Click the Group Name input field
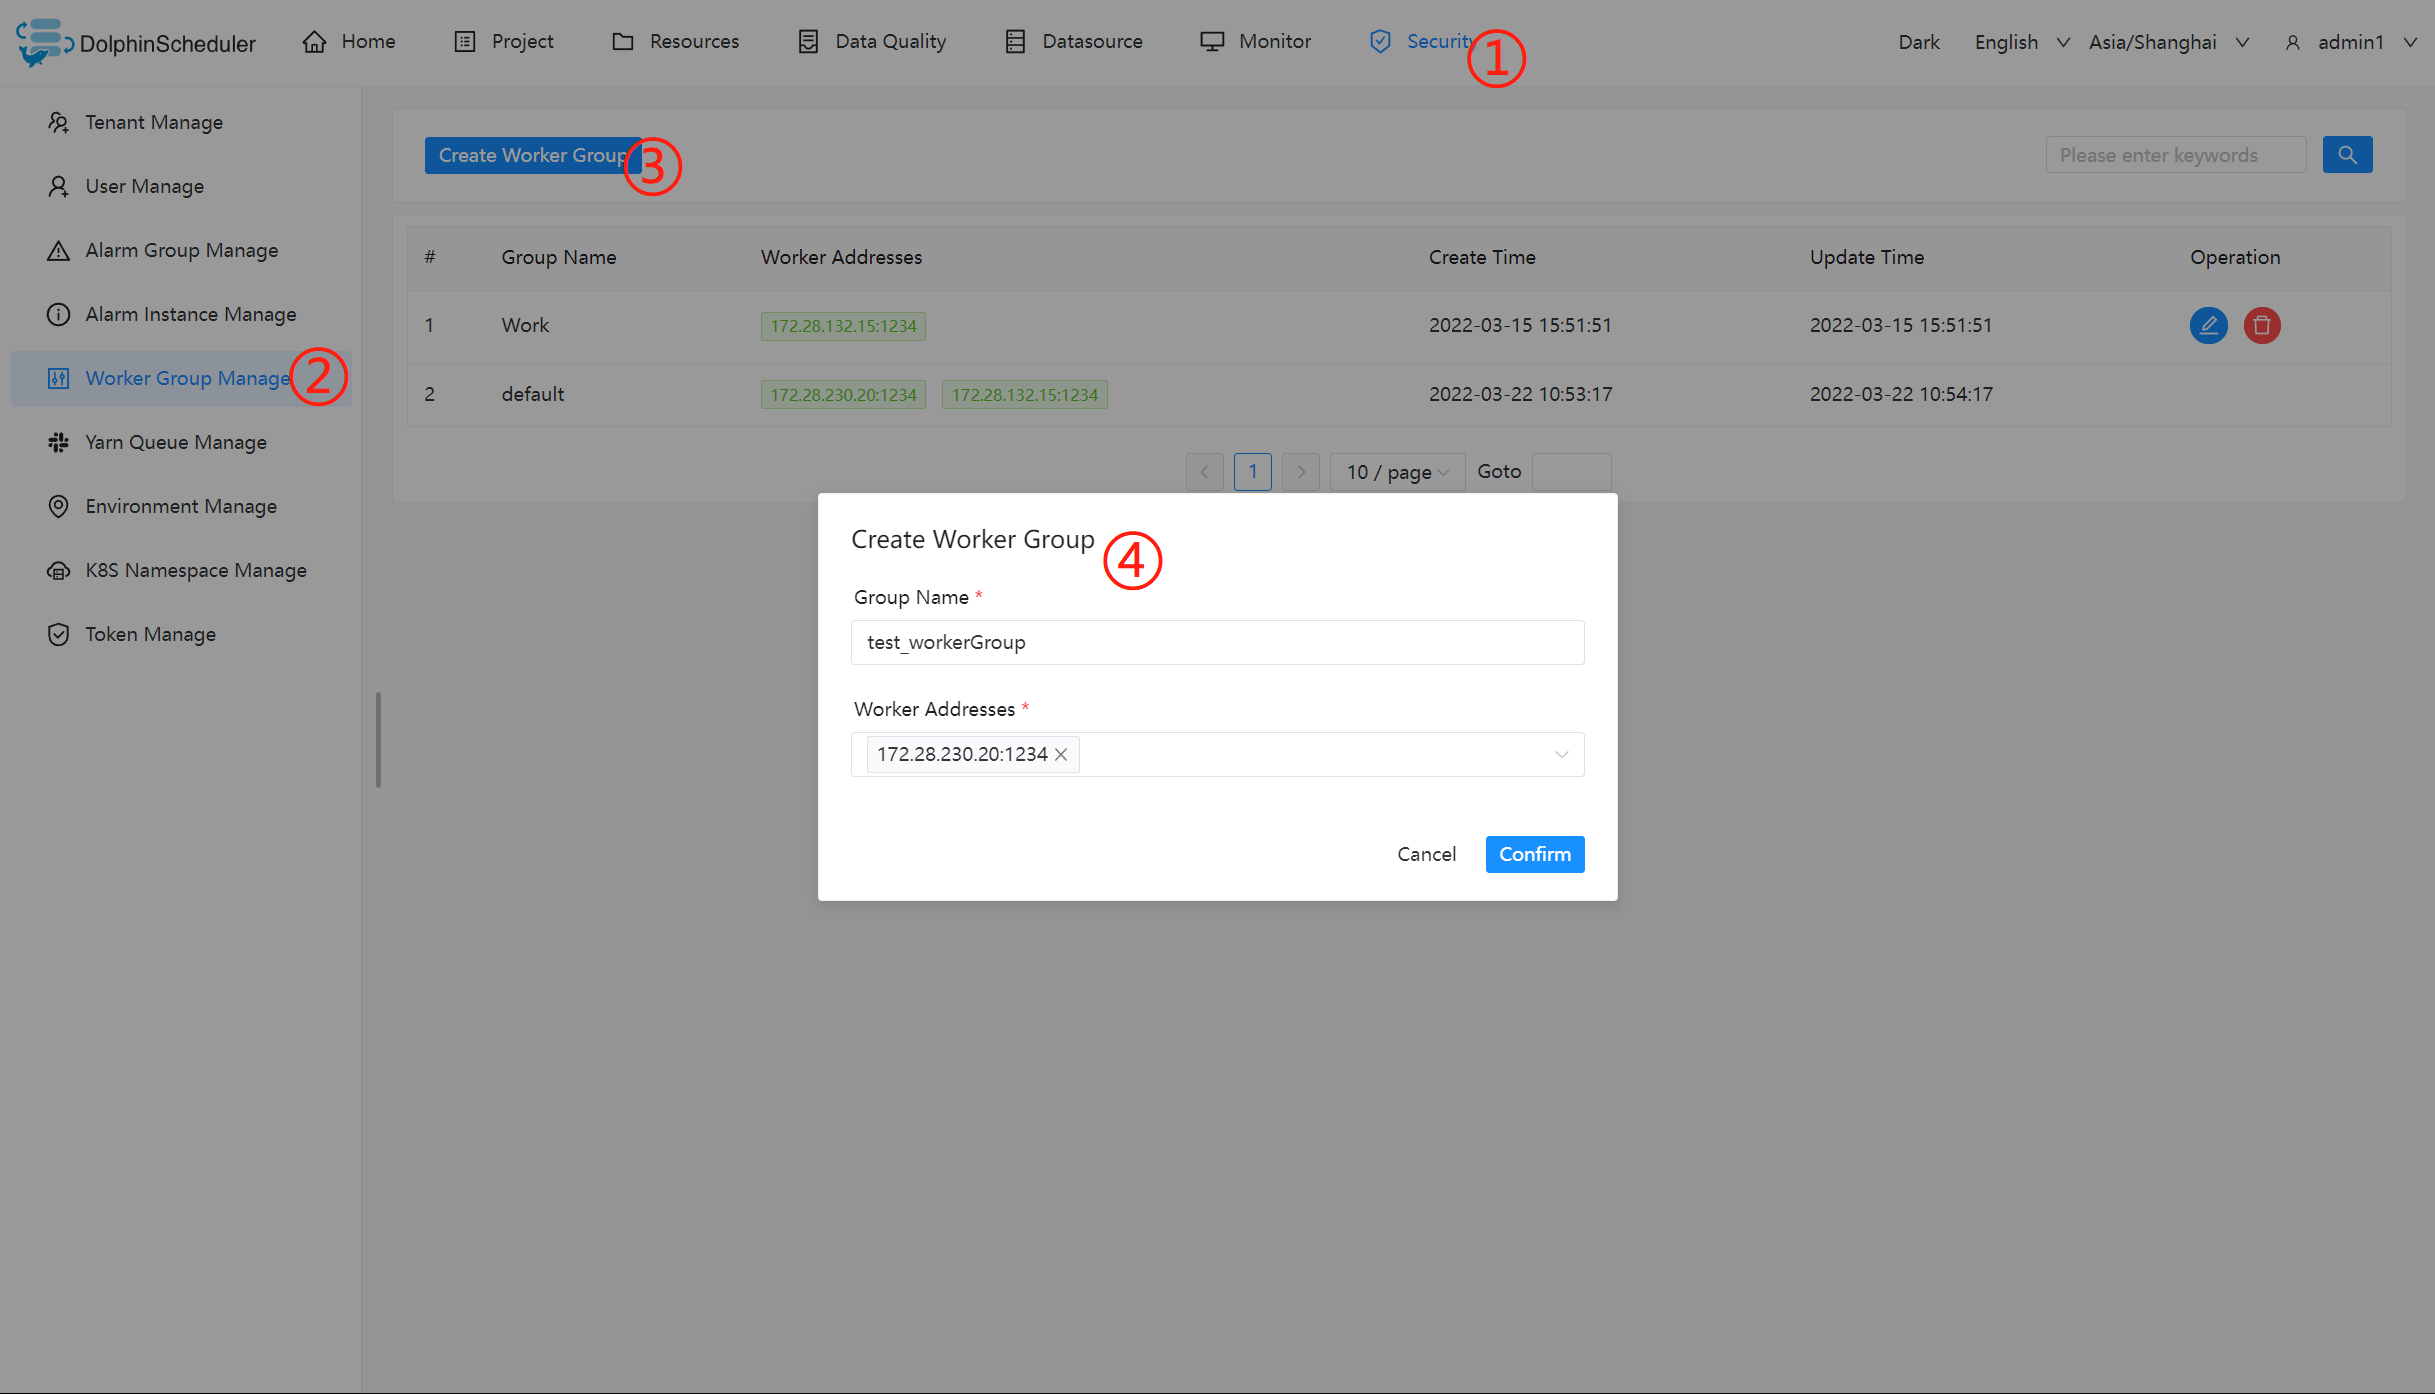Viewport: 2435px width, 1394px height. point(1217,642)
